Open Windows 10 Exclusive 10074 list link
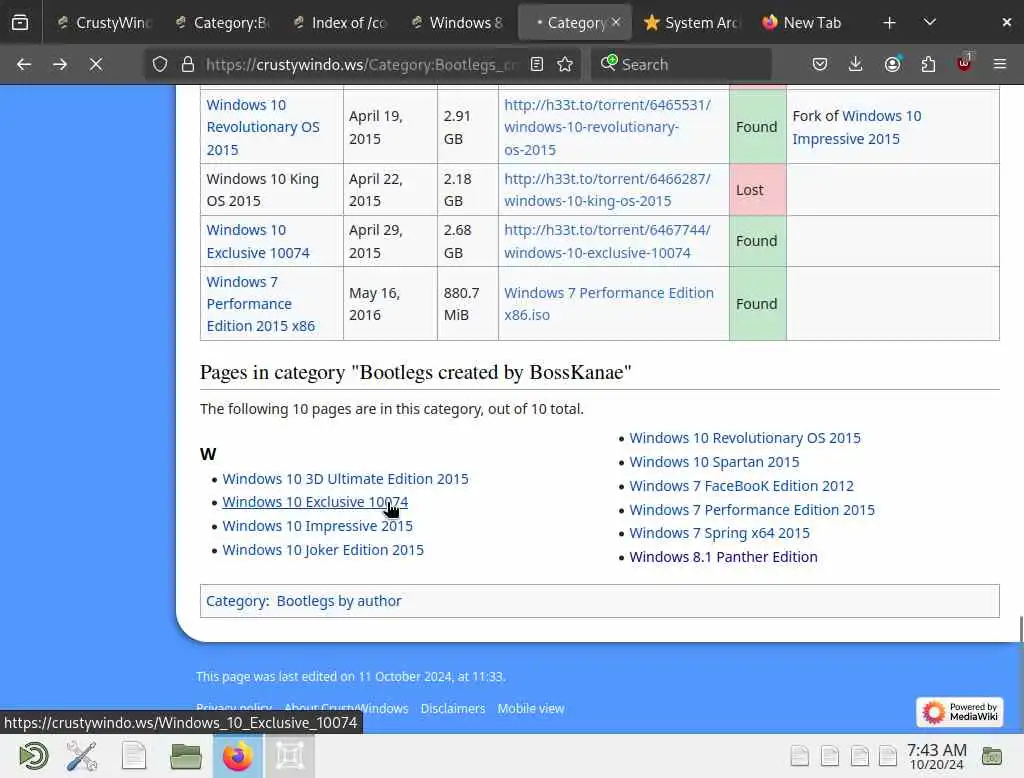 pos(315,502)
